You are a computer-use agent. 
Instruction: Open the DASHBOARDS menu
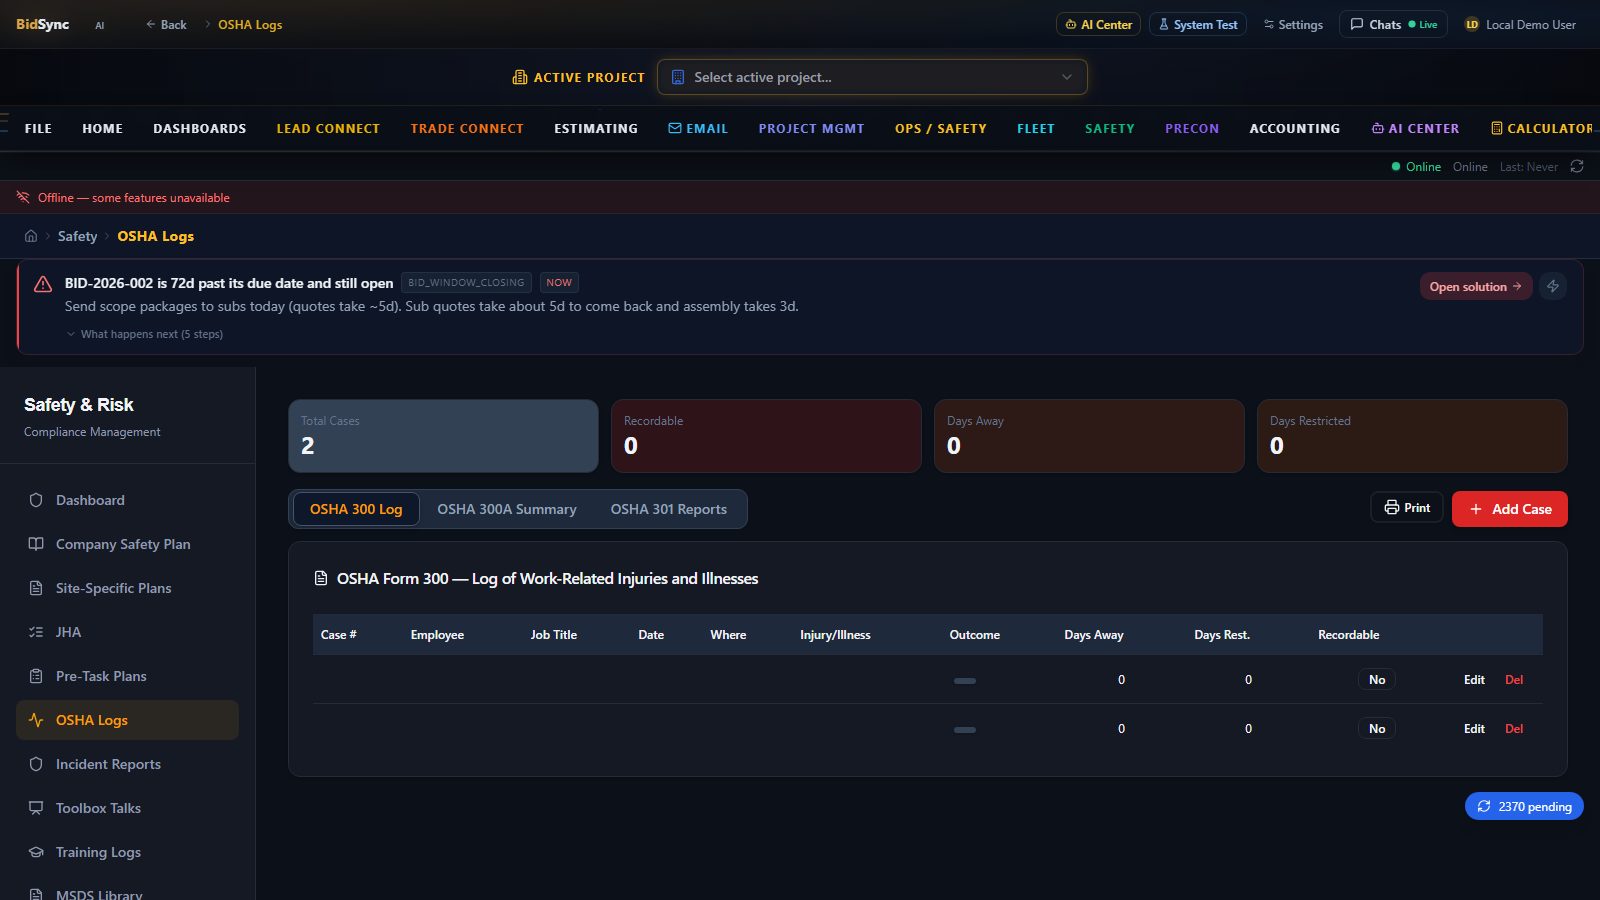(199, 128)
